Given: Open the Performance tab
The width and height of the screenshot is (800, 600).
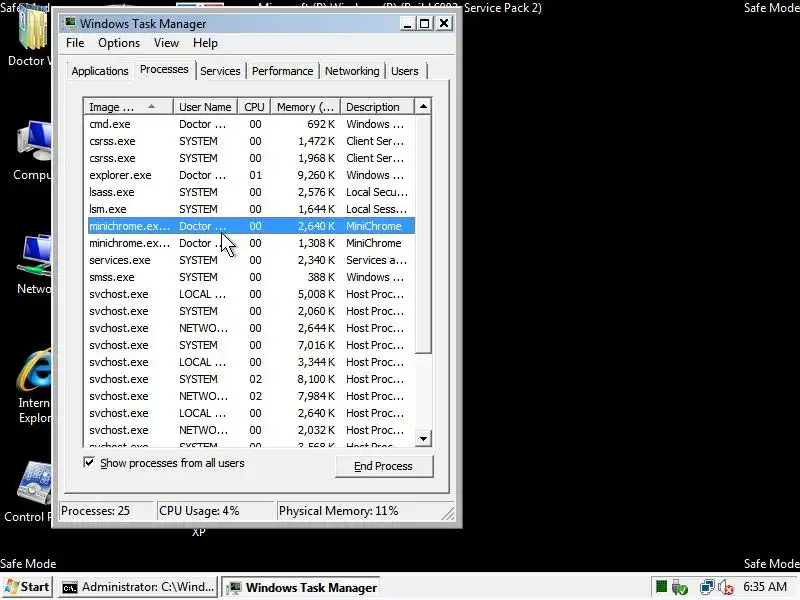Looking at the screenshot, I should click(283, 71).
